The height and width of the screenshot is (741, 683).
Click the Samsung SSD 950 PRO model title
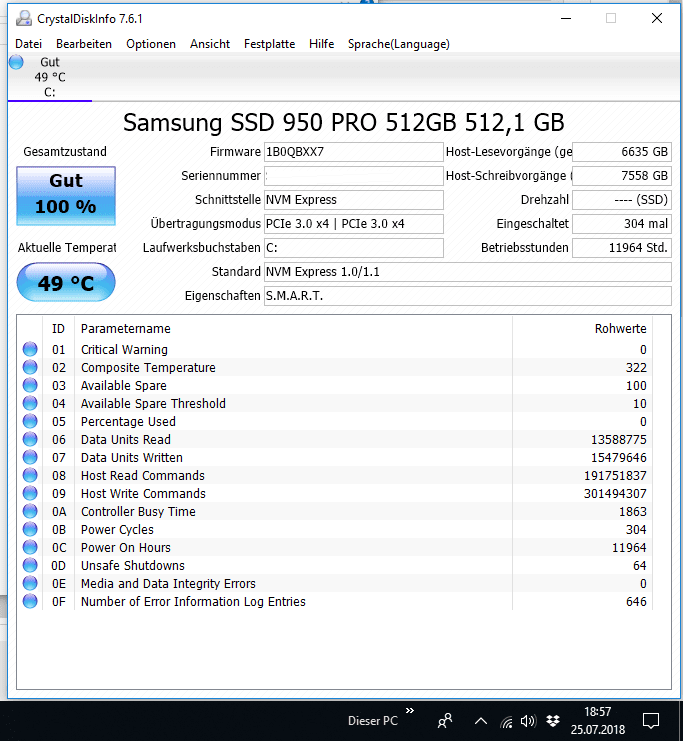tap(344, 122)
